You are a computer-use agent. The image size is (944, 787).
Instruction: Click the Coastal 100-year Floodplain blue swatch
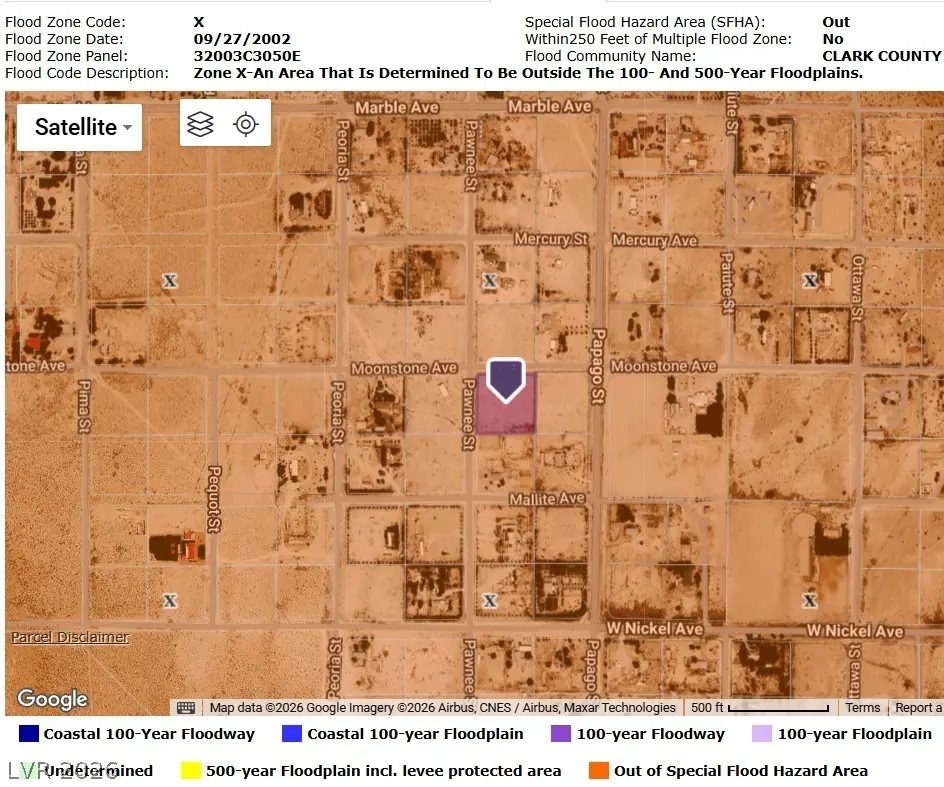click(292, 733)
